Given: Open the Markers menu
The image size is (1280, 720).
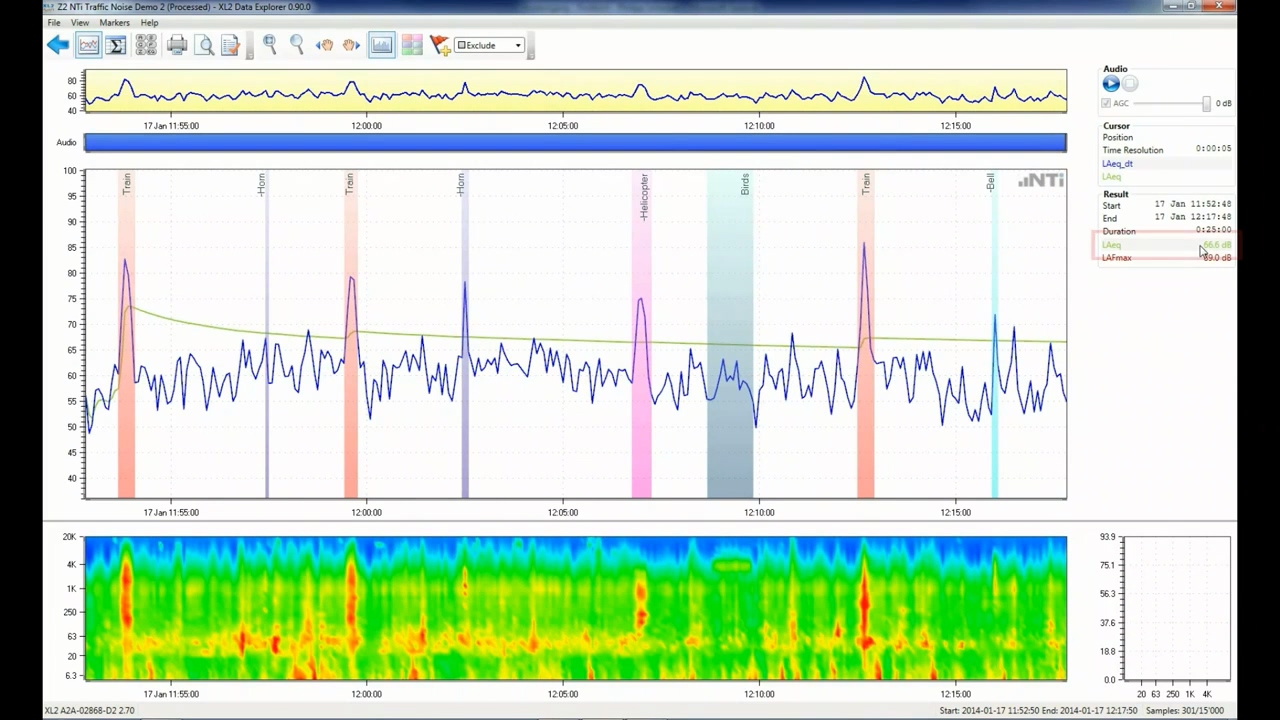Looking at the screenshot, I should tap(114, 22).
